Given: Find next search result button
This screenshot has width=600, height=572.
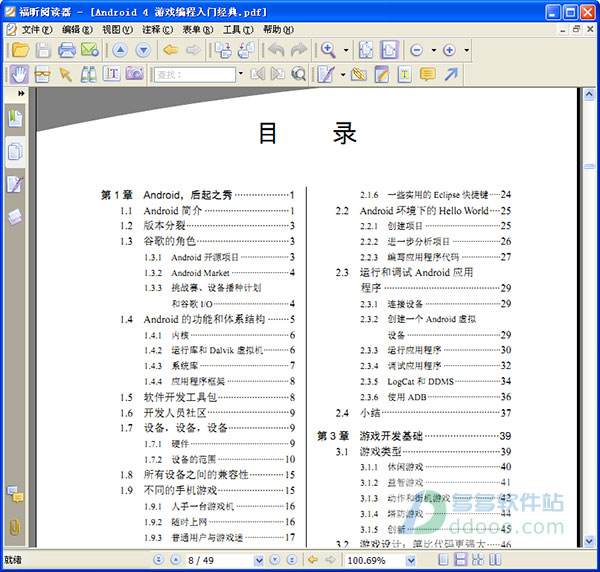Looking at the screenshot, I should pyautogui.click(x=278, y=74).
